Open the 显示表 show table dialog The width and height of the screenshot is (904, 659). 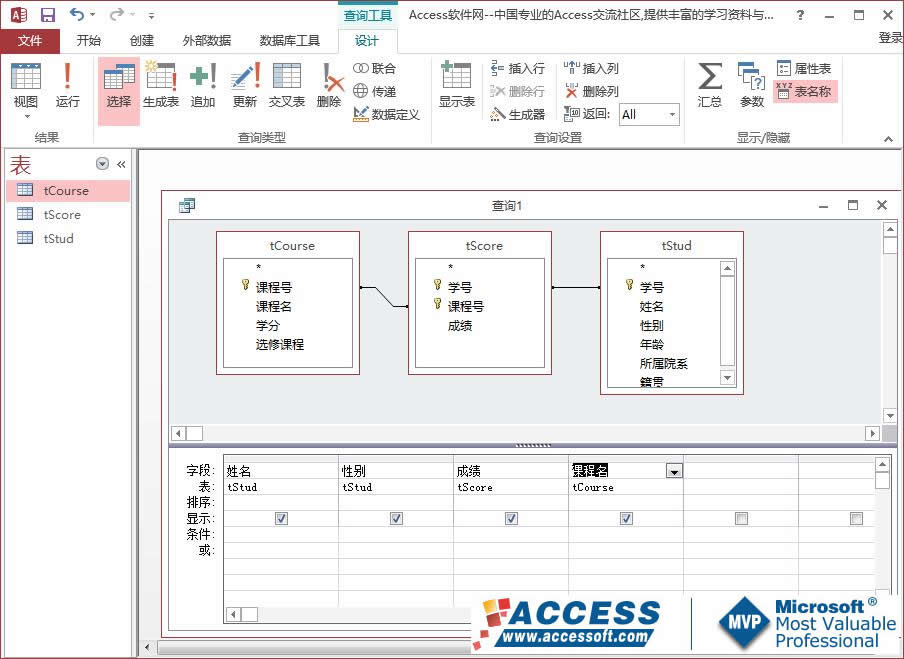click(457, 85)
